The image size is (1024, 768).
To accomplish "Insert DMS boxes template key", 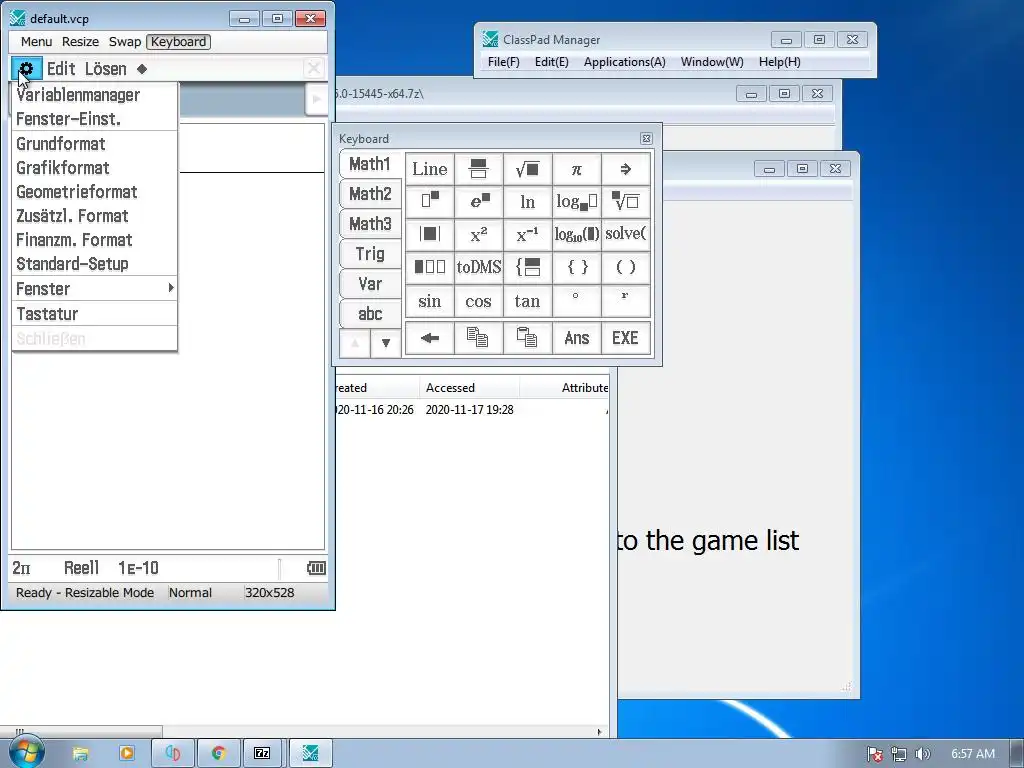I will coord(430,267).
